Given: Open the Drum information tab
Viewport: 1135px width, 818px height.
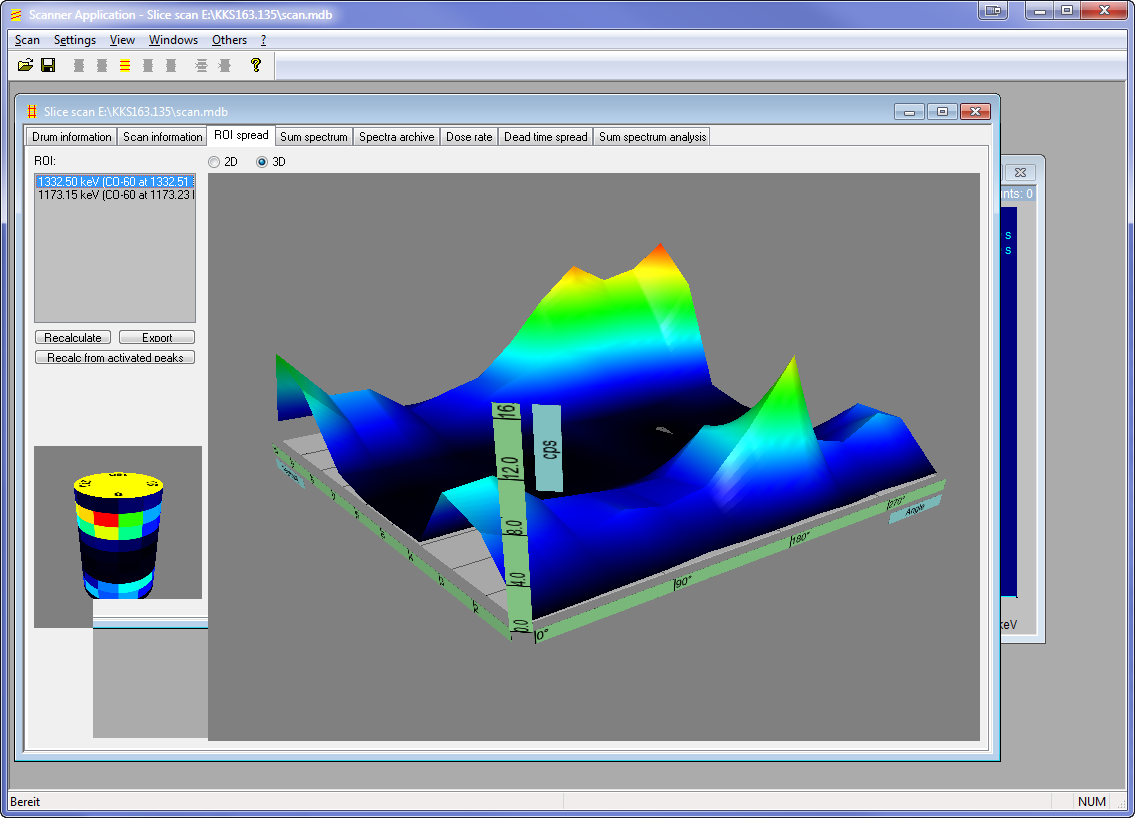Looking at the screenshot, I should pyautogui.click(x=72, y=137).
